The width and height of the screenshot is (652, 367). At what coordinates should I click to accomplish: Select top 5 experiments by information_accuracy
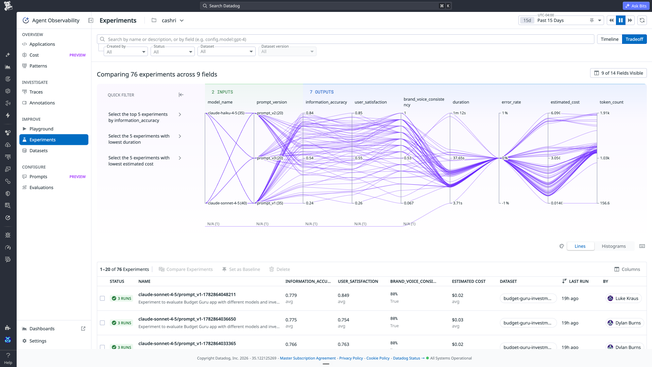click(x=144, y=117)
